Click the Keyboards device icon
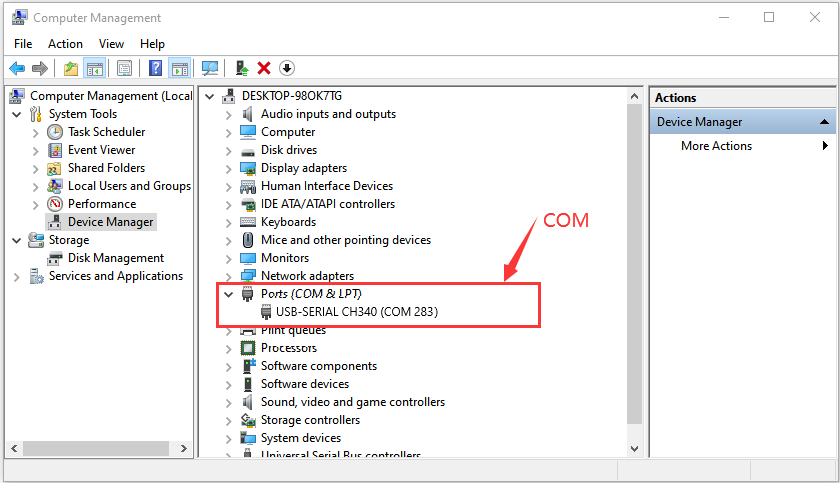840x483 pixels. point(248,222)
